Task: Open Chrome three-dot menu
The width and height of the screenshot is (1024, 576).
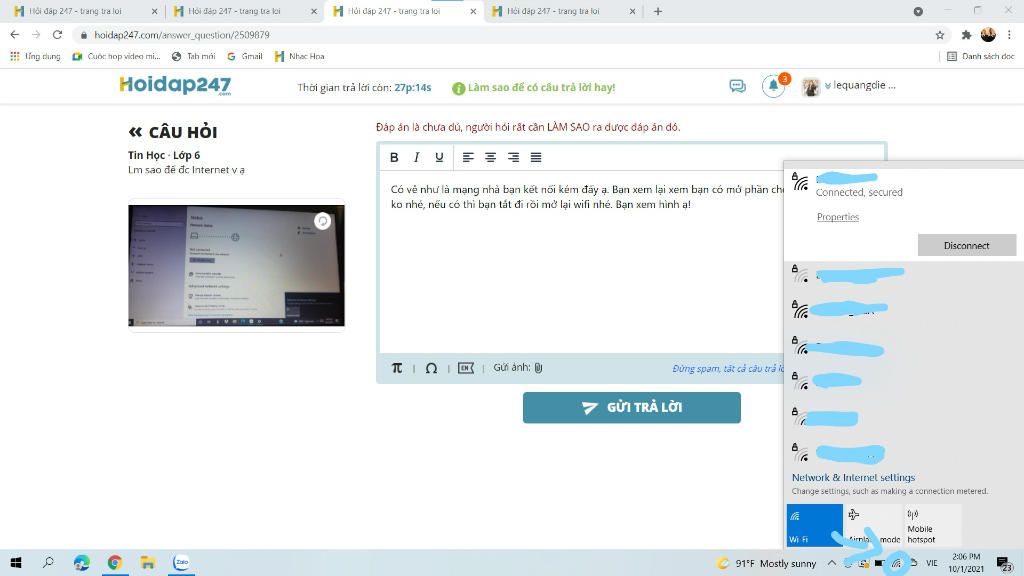Action: (x=1010, y=35)
